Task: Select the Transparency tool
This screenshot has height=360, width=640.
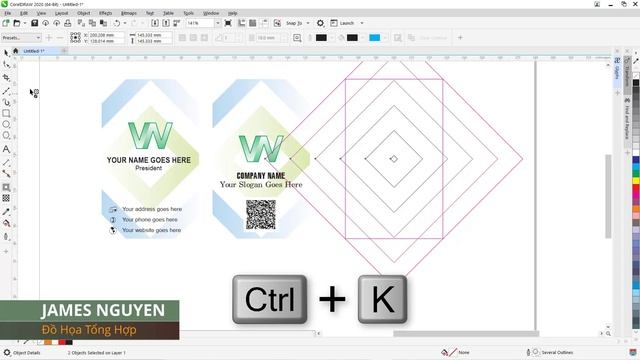Action: 6,198
